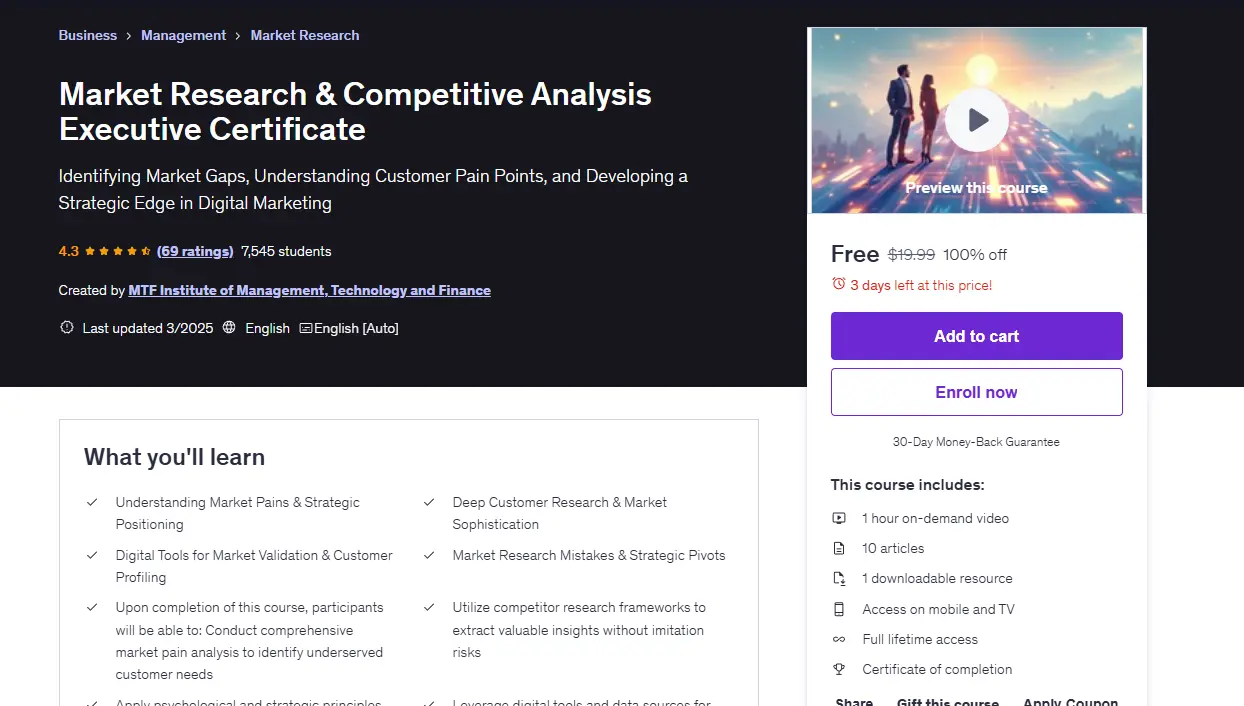The width and height of the screenshot is (1244, 706).
Task: Click the articles document icon
Action: click(x=839, y=548)
